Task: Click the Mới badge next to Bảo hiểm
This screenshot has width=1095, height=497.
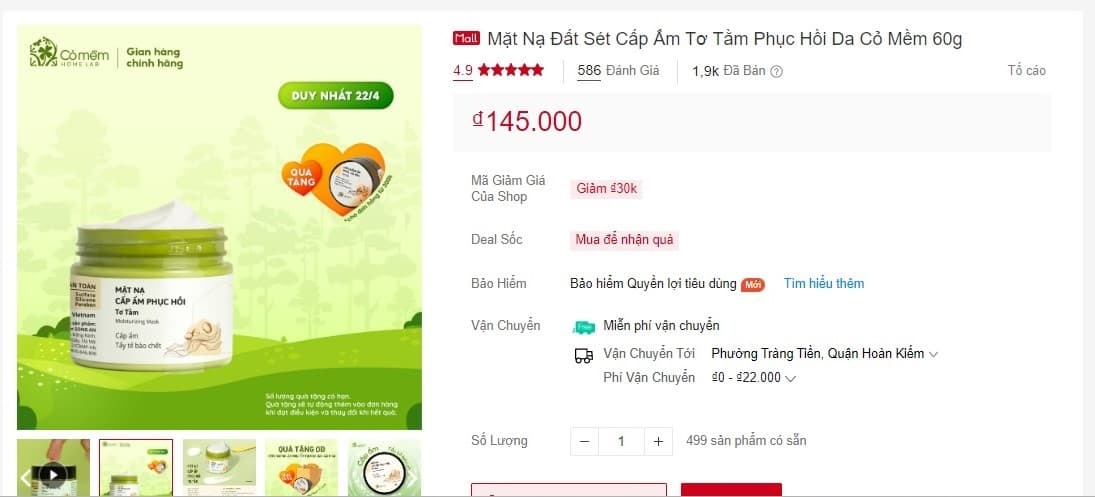Action: click(x=753, y=285)
